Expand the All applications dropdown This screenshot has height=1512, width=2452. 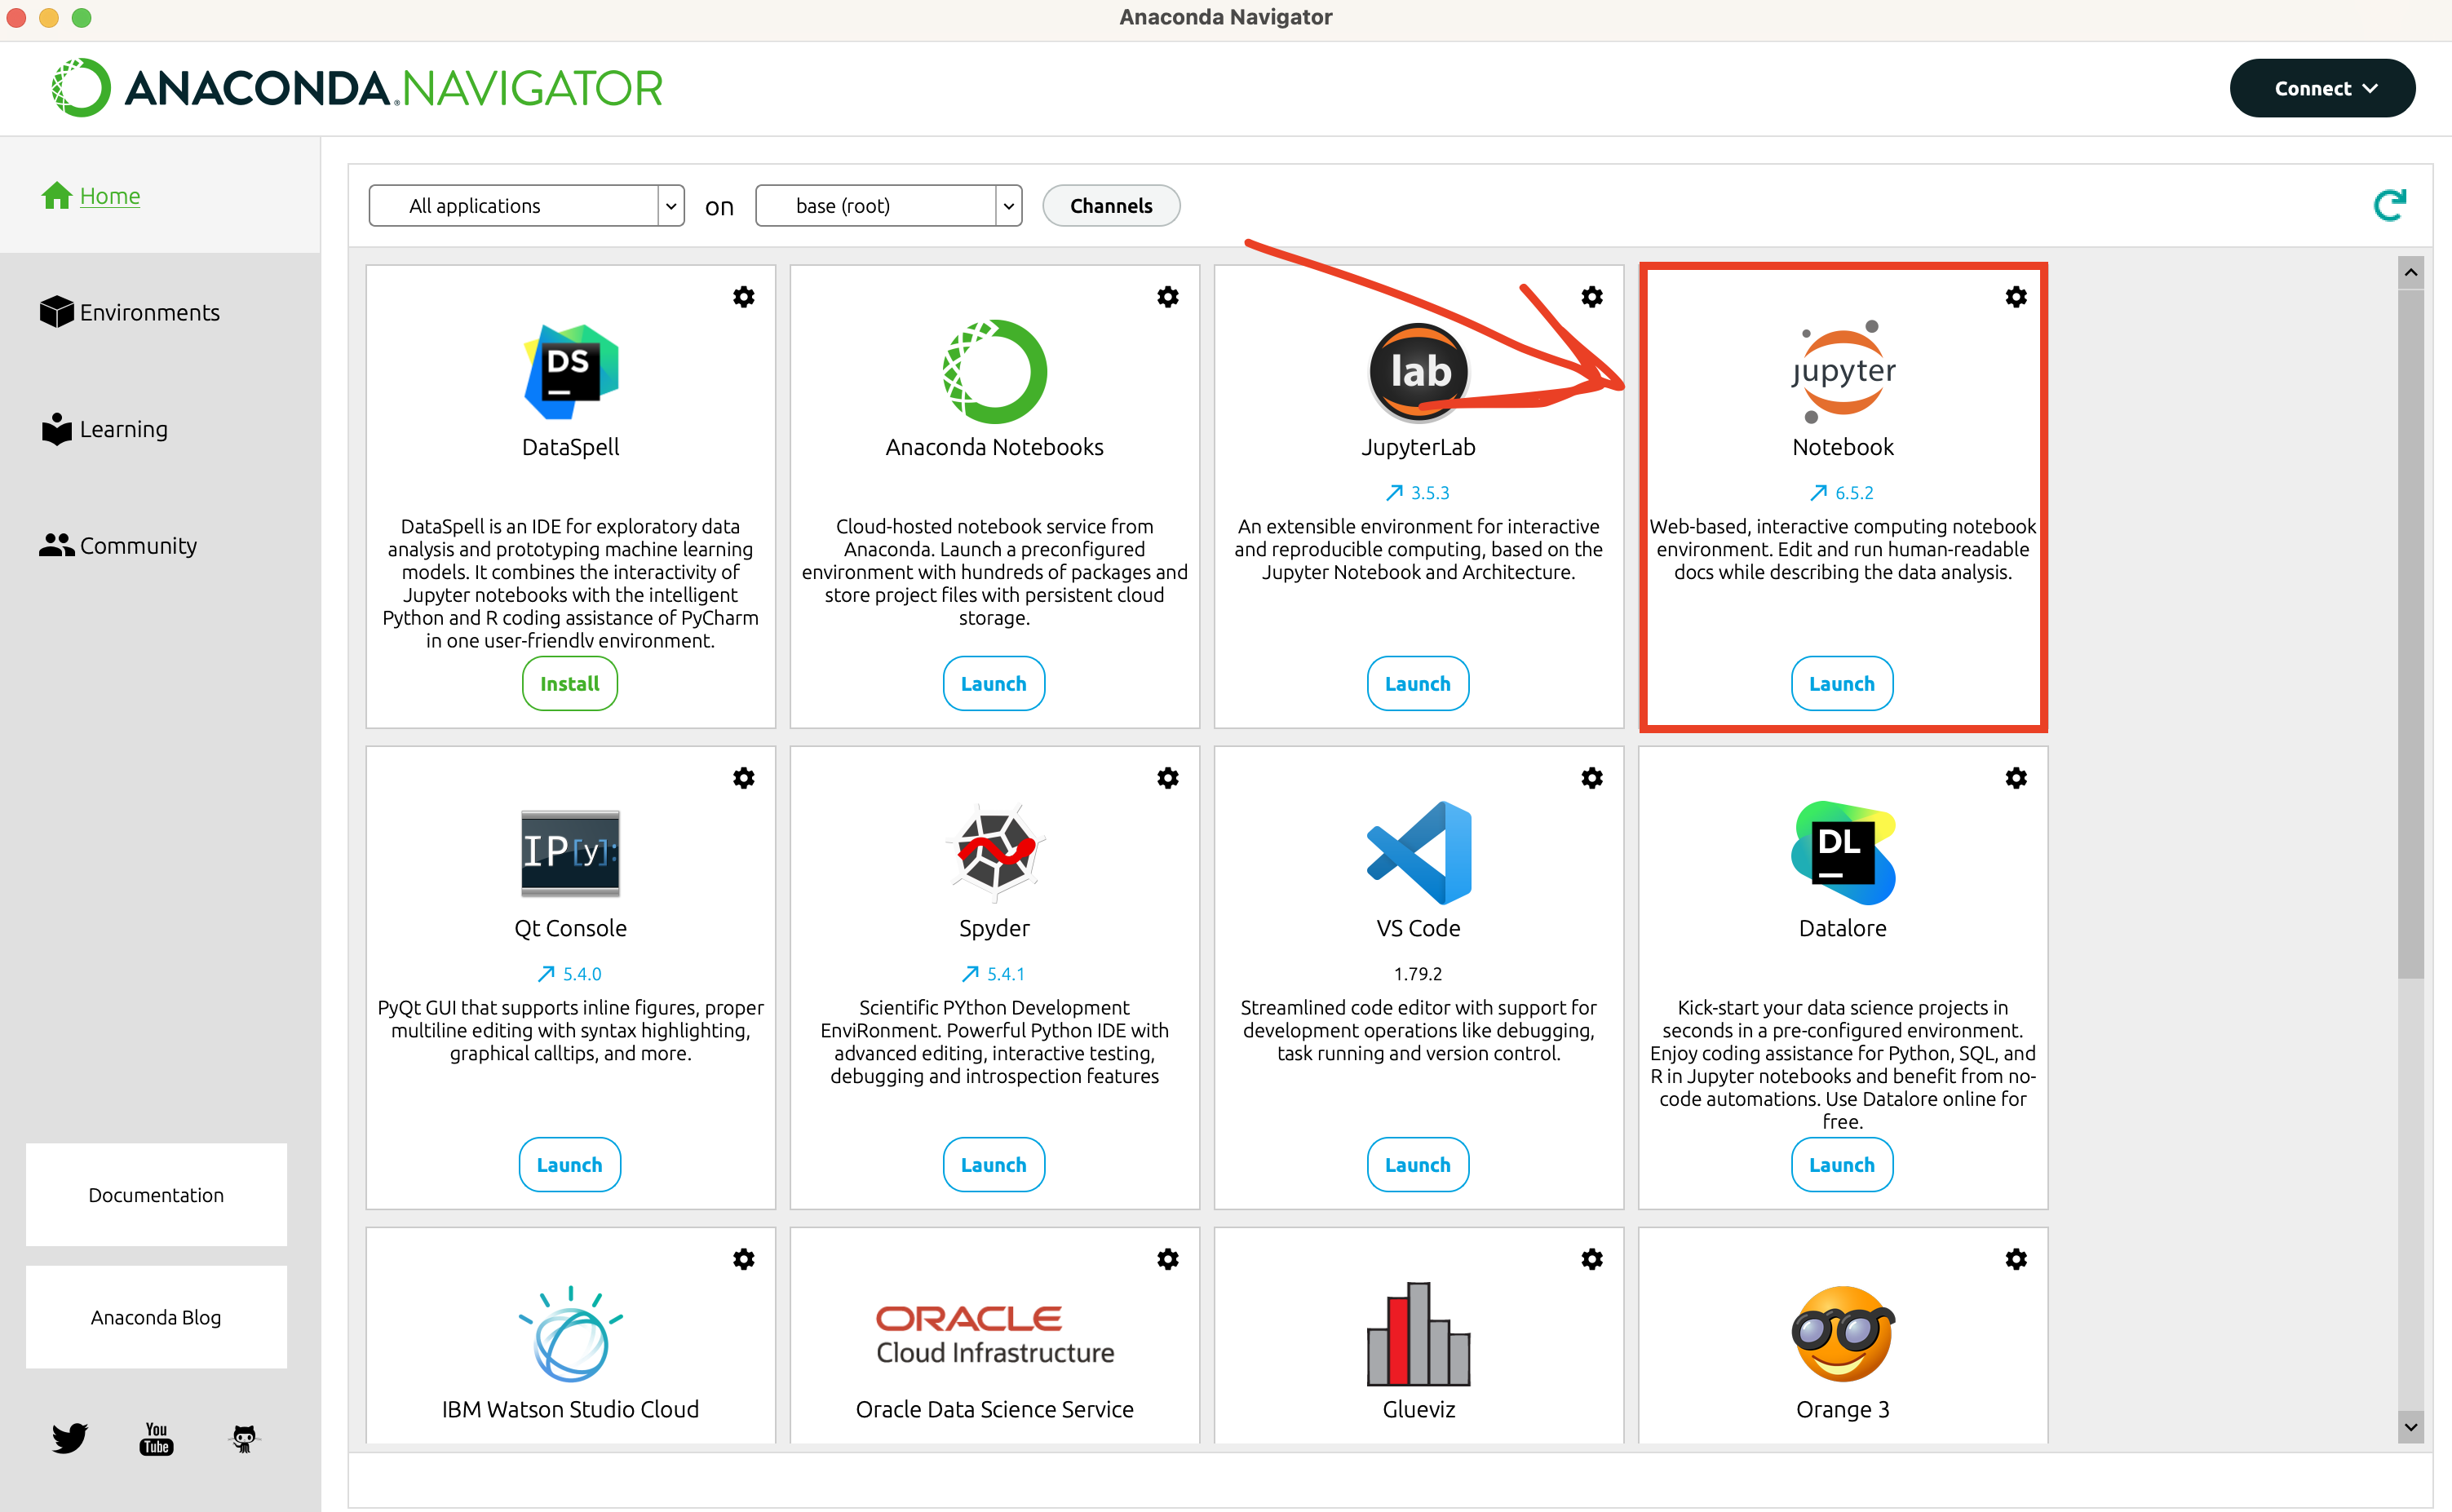tap(526, 206)
